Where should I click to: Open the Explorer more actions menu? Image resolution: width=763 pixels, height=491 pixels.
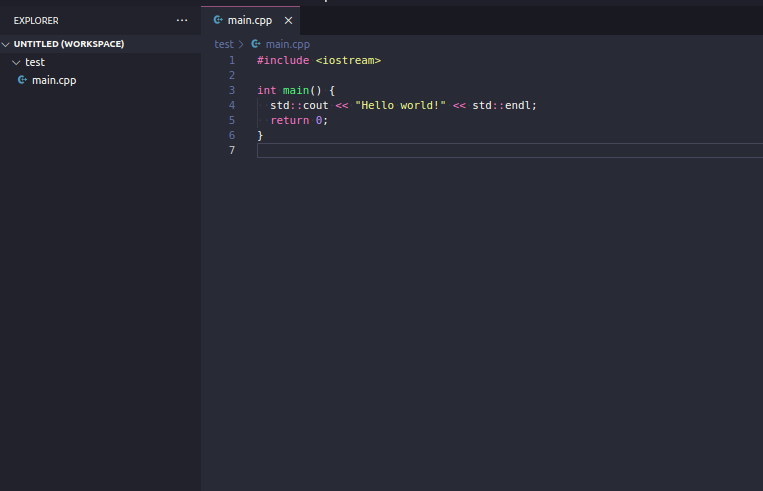pos(182,20)
